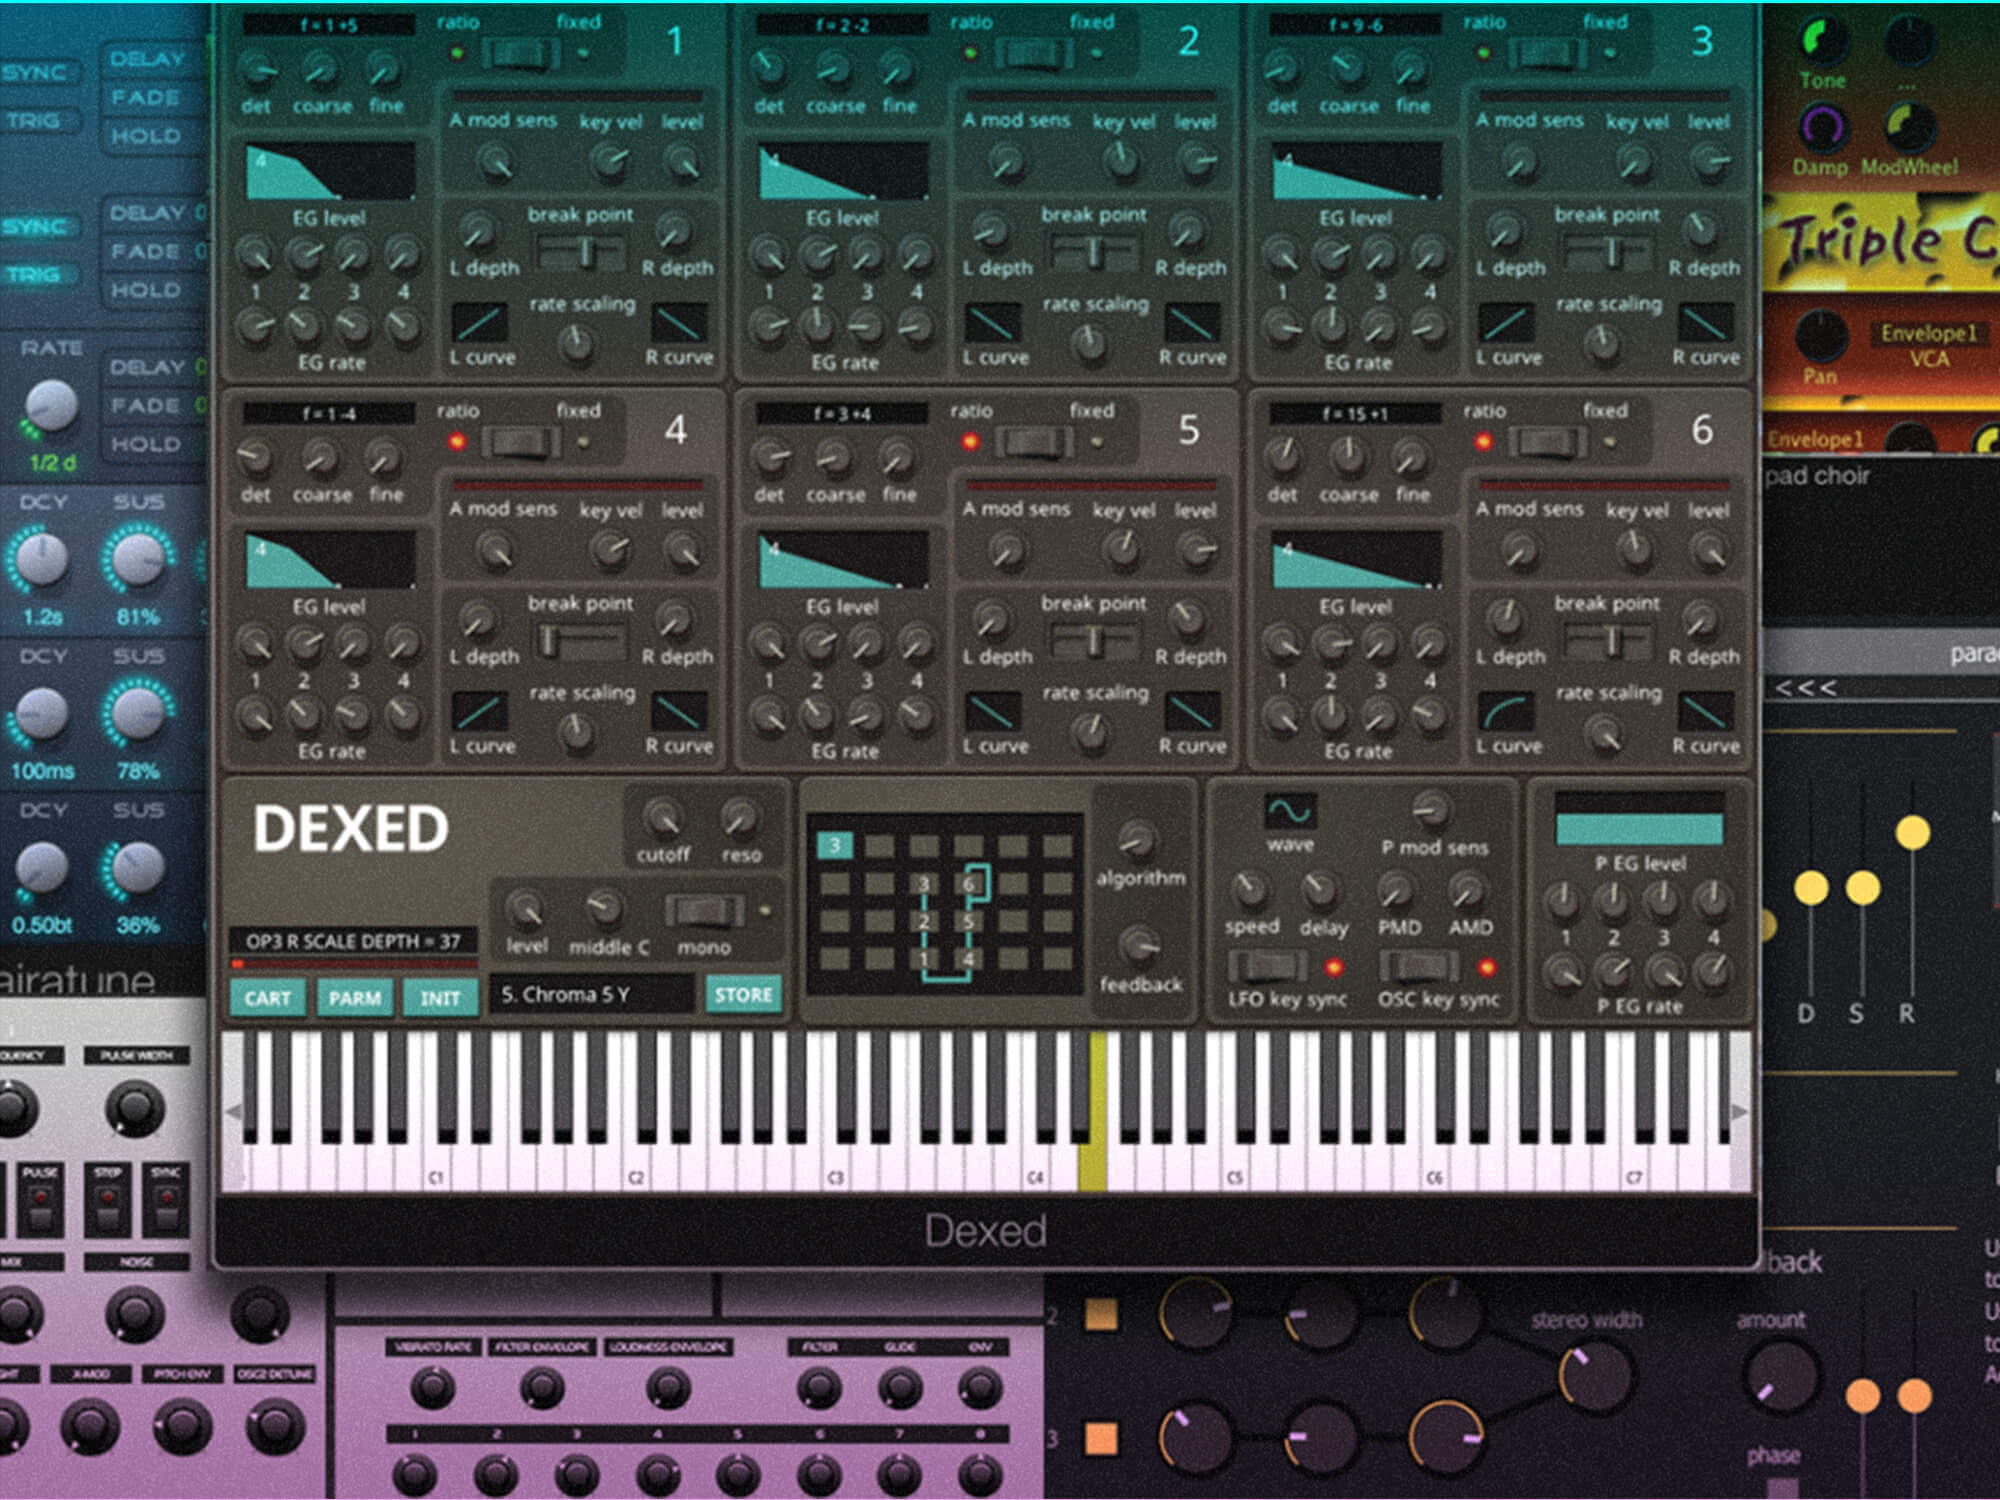Click operator 2 L curve icon
2000x1500 pixels.
point(993,323)
